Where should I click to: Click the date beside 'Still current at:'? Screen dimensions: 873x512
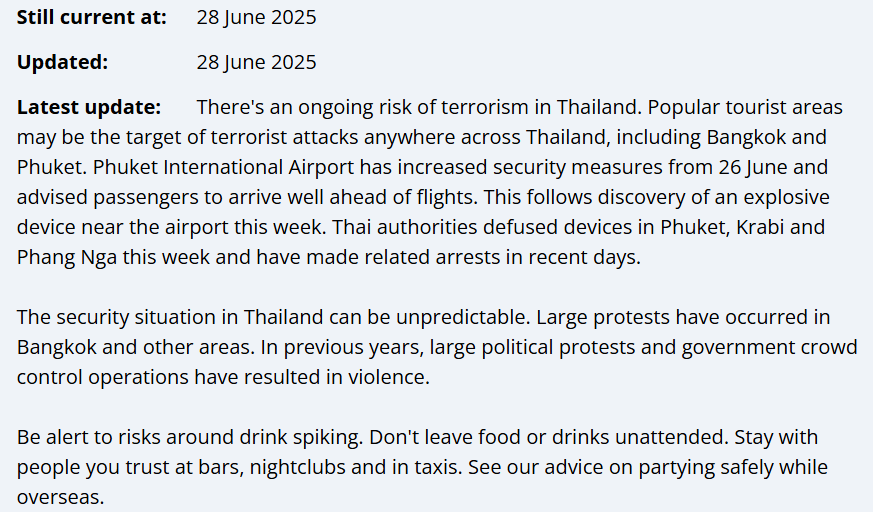pos(256,17)
